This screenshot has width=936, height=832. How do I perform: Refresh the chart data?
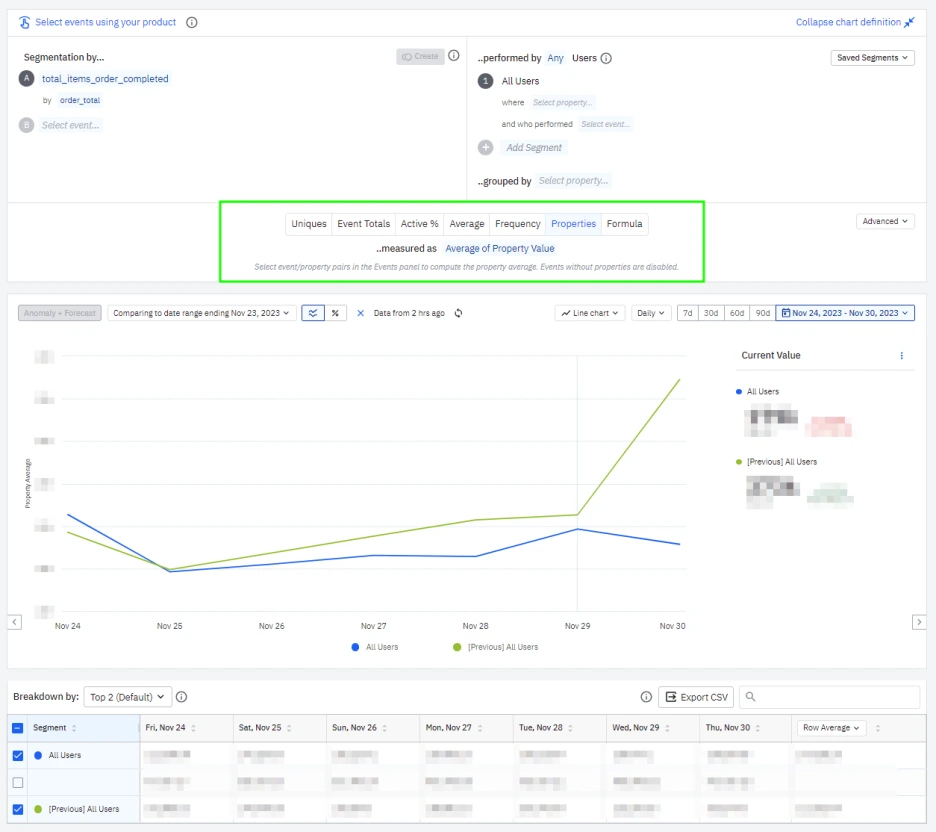tap(458, 313)
